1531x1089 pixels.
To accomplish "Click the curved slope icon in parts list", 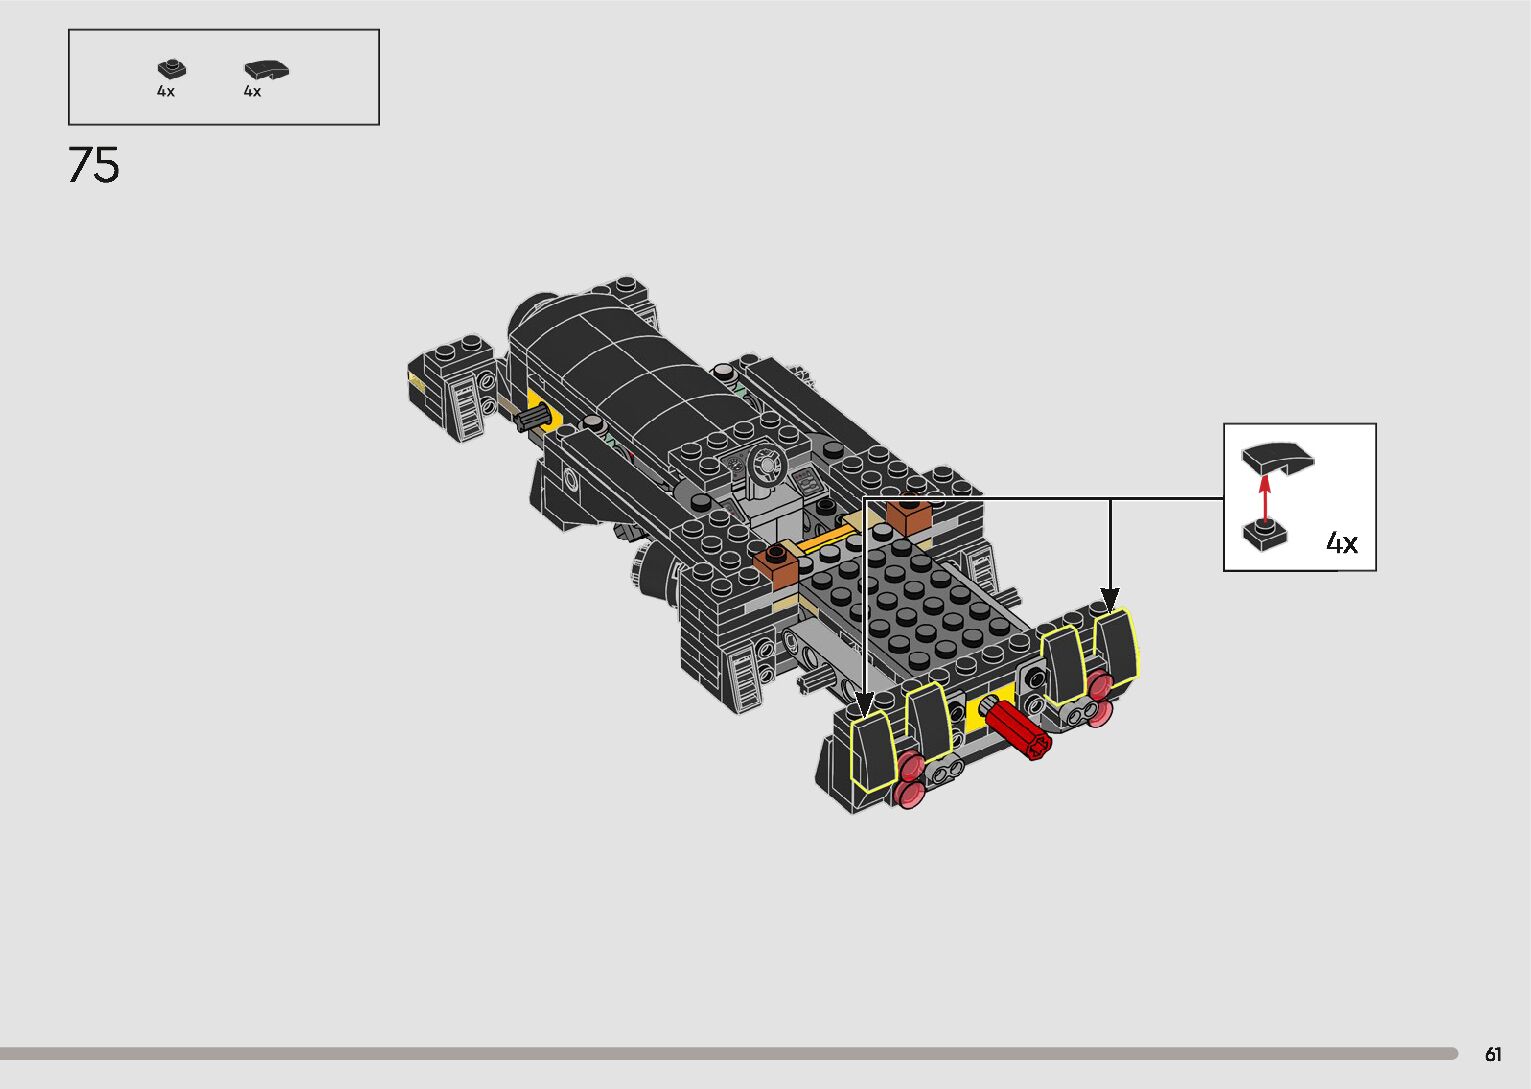I will (x=267, y=70).
